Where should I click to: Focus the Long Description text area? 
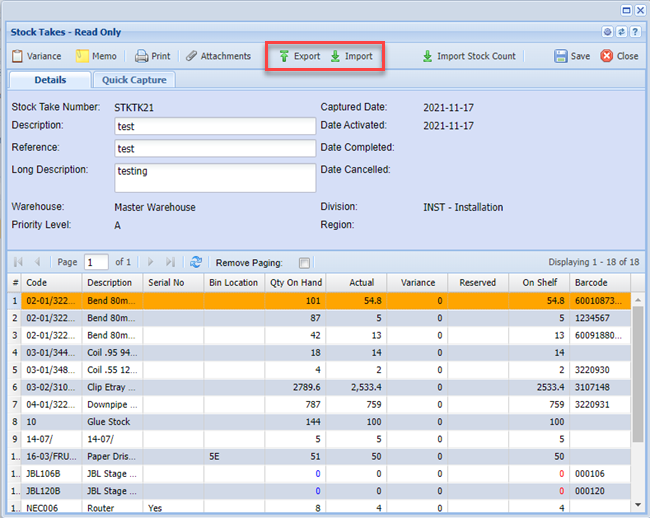214,177
